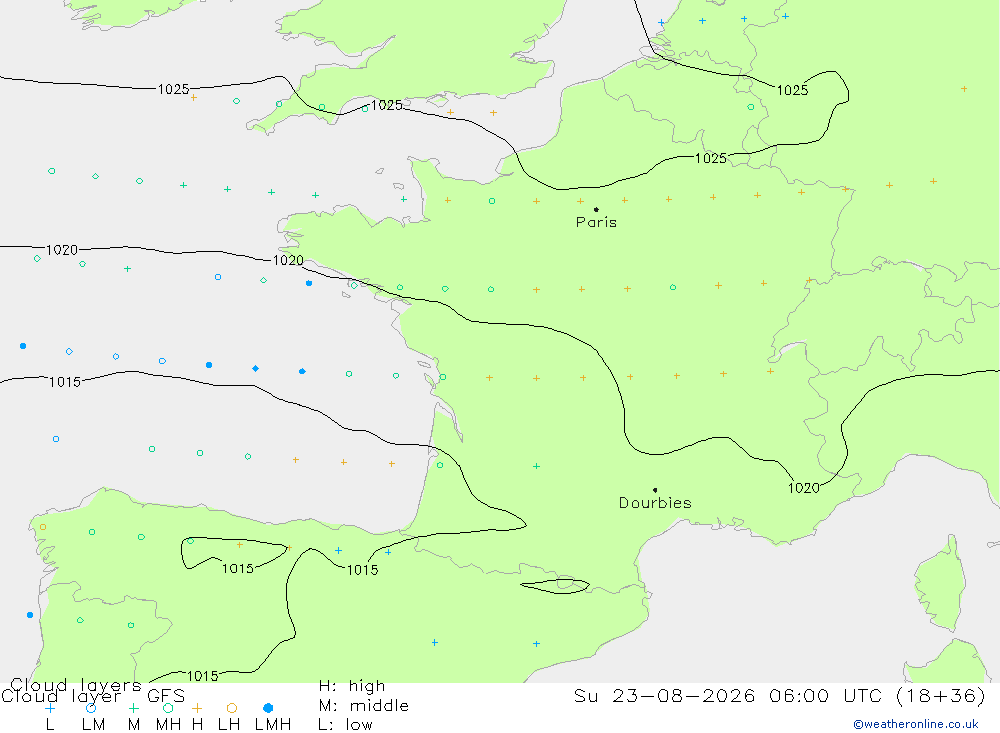Click the GFS model label
This screenshot has height=733, width=1000.
[166, 696]
